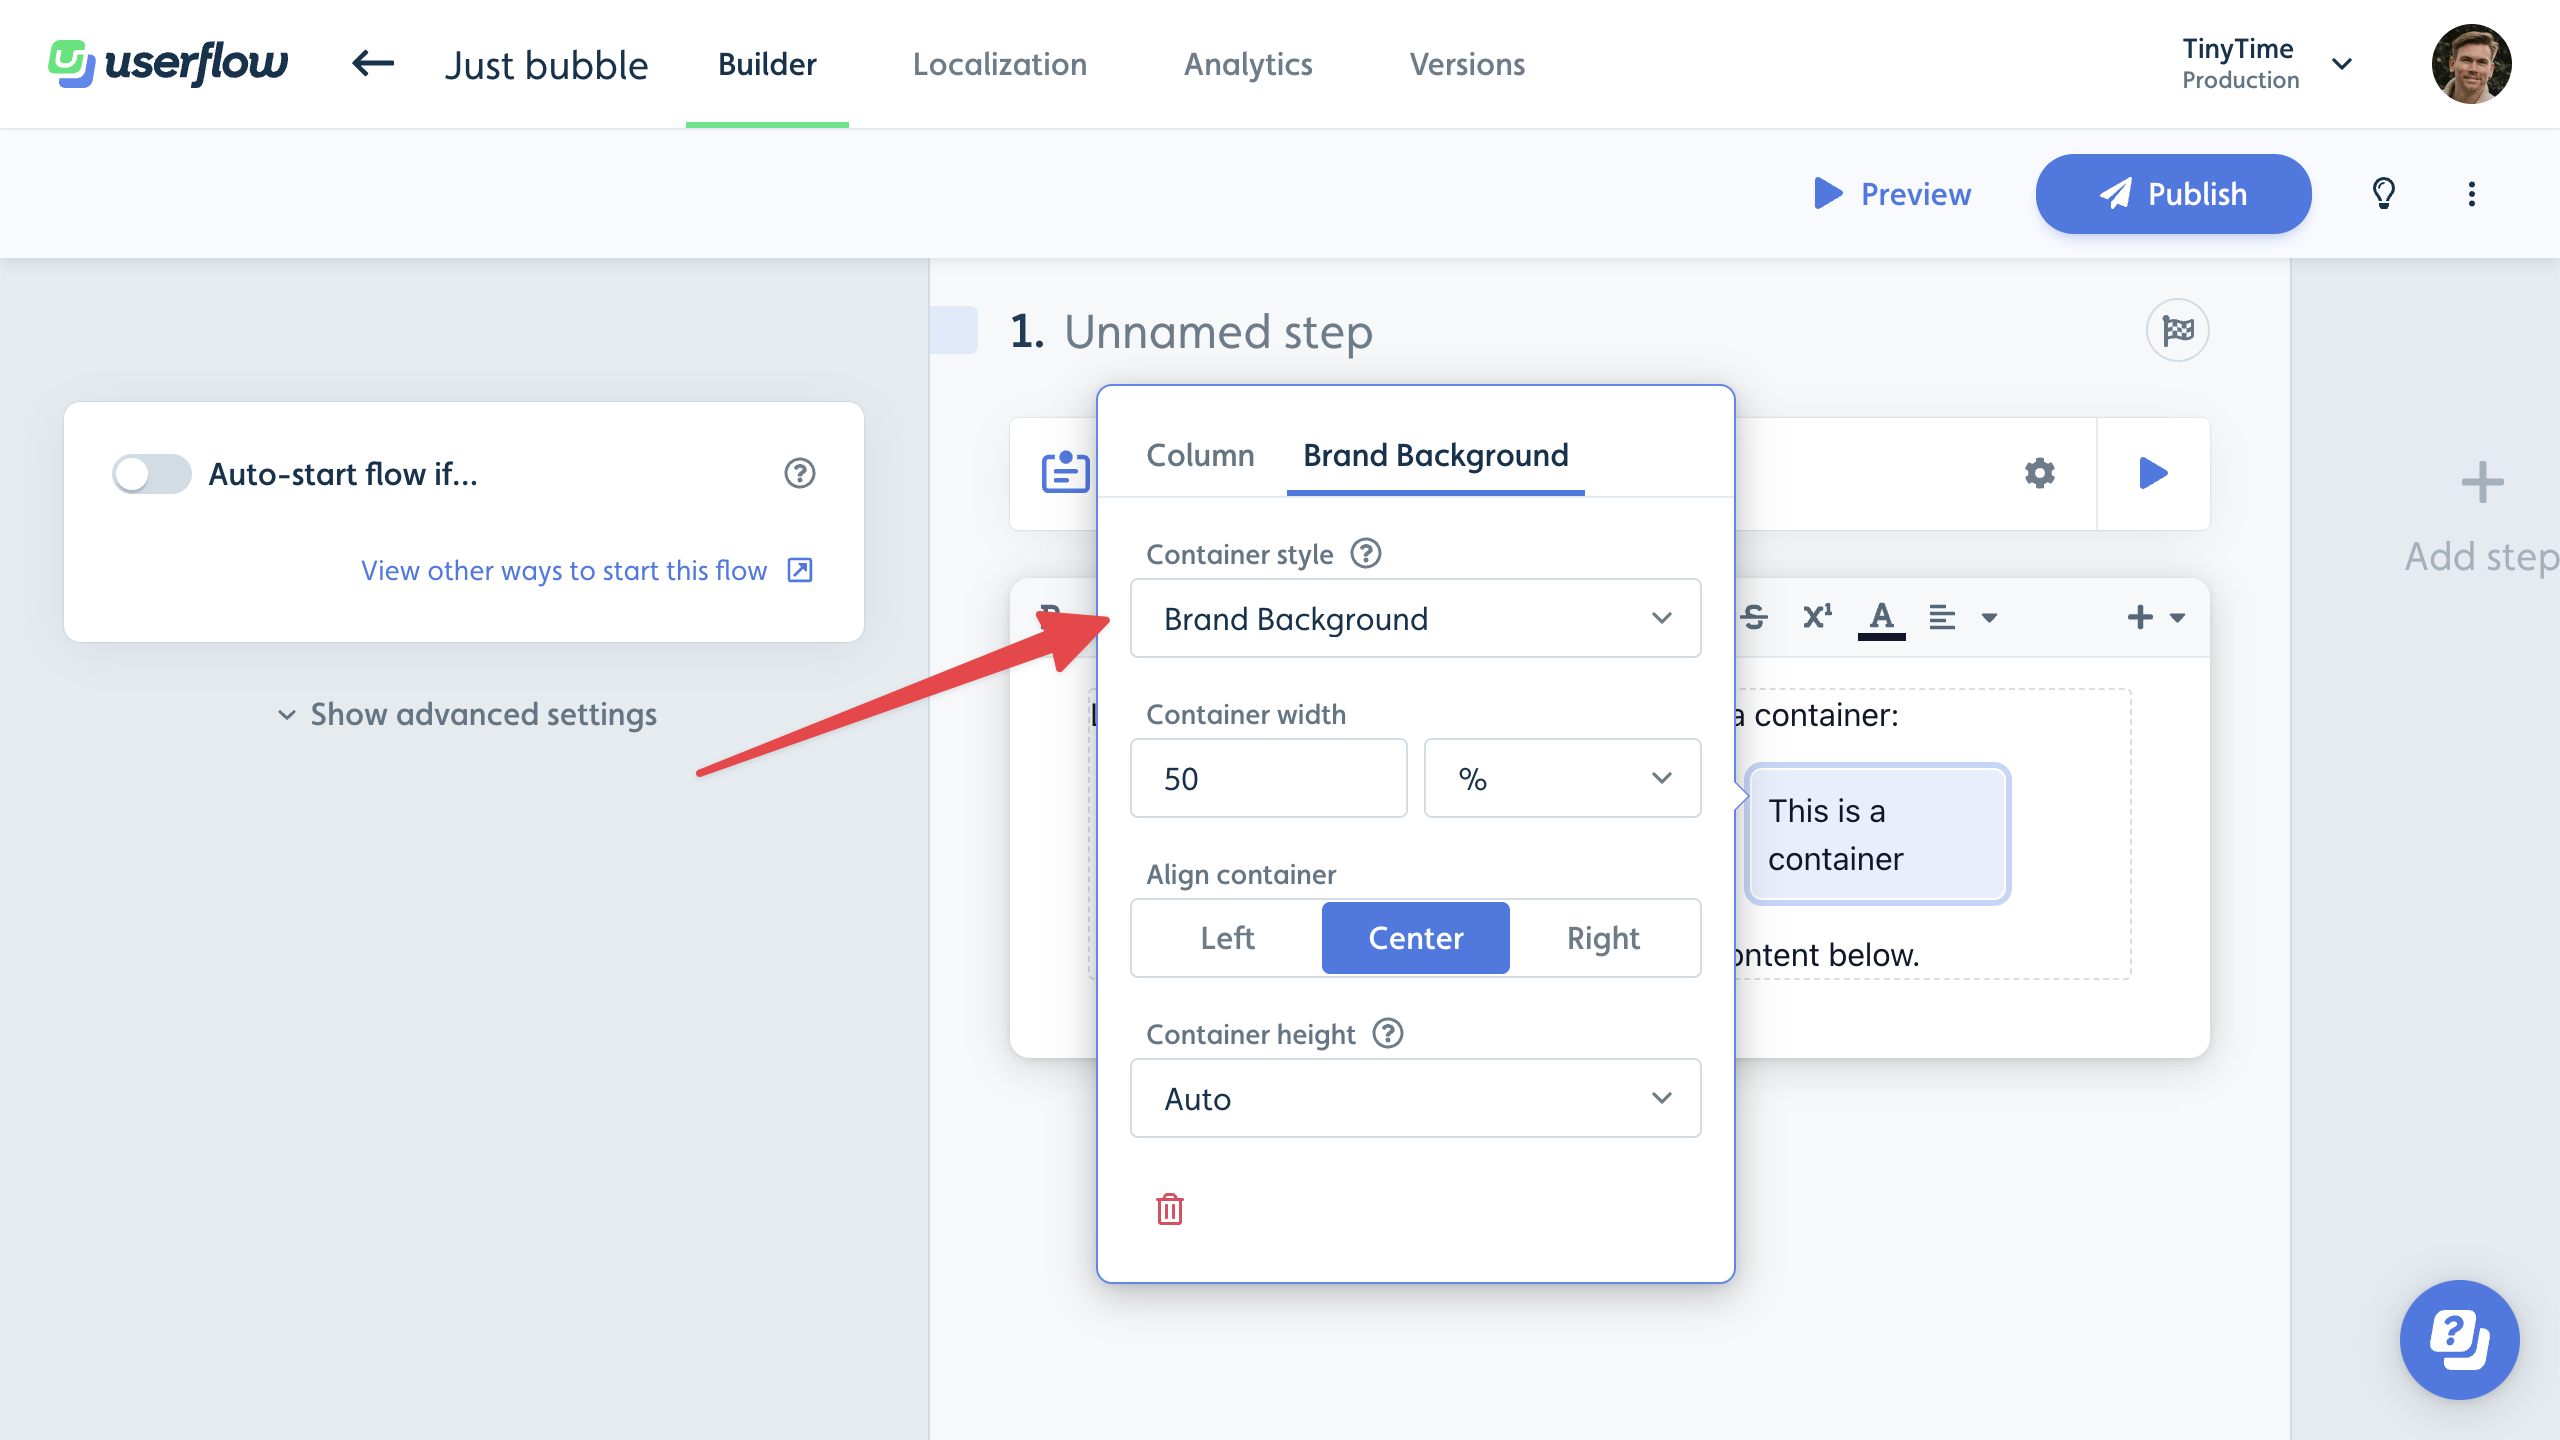Switch to the Column tab

tap(1200, 455)
